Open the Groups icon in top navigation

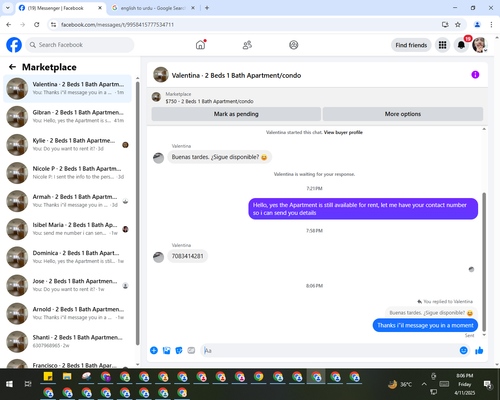point(294,45)
